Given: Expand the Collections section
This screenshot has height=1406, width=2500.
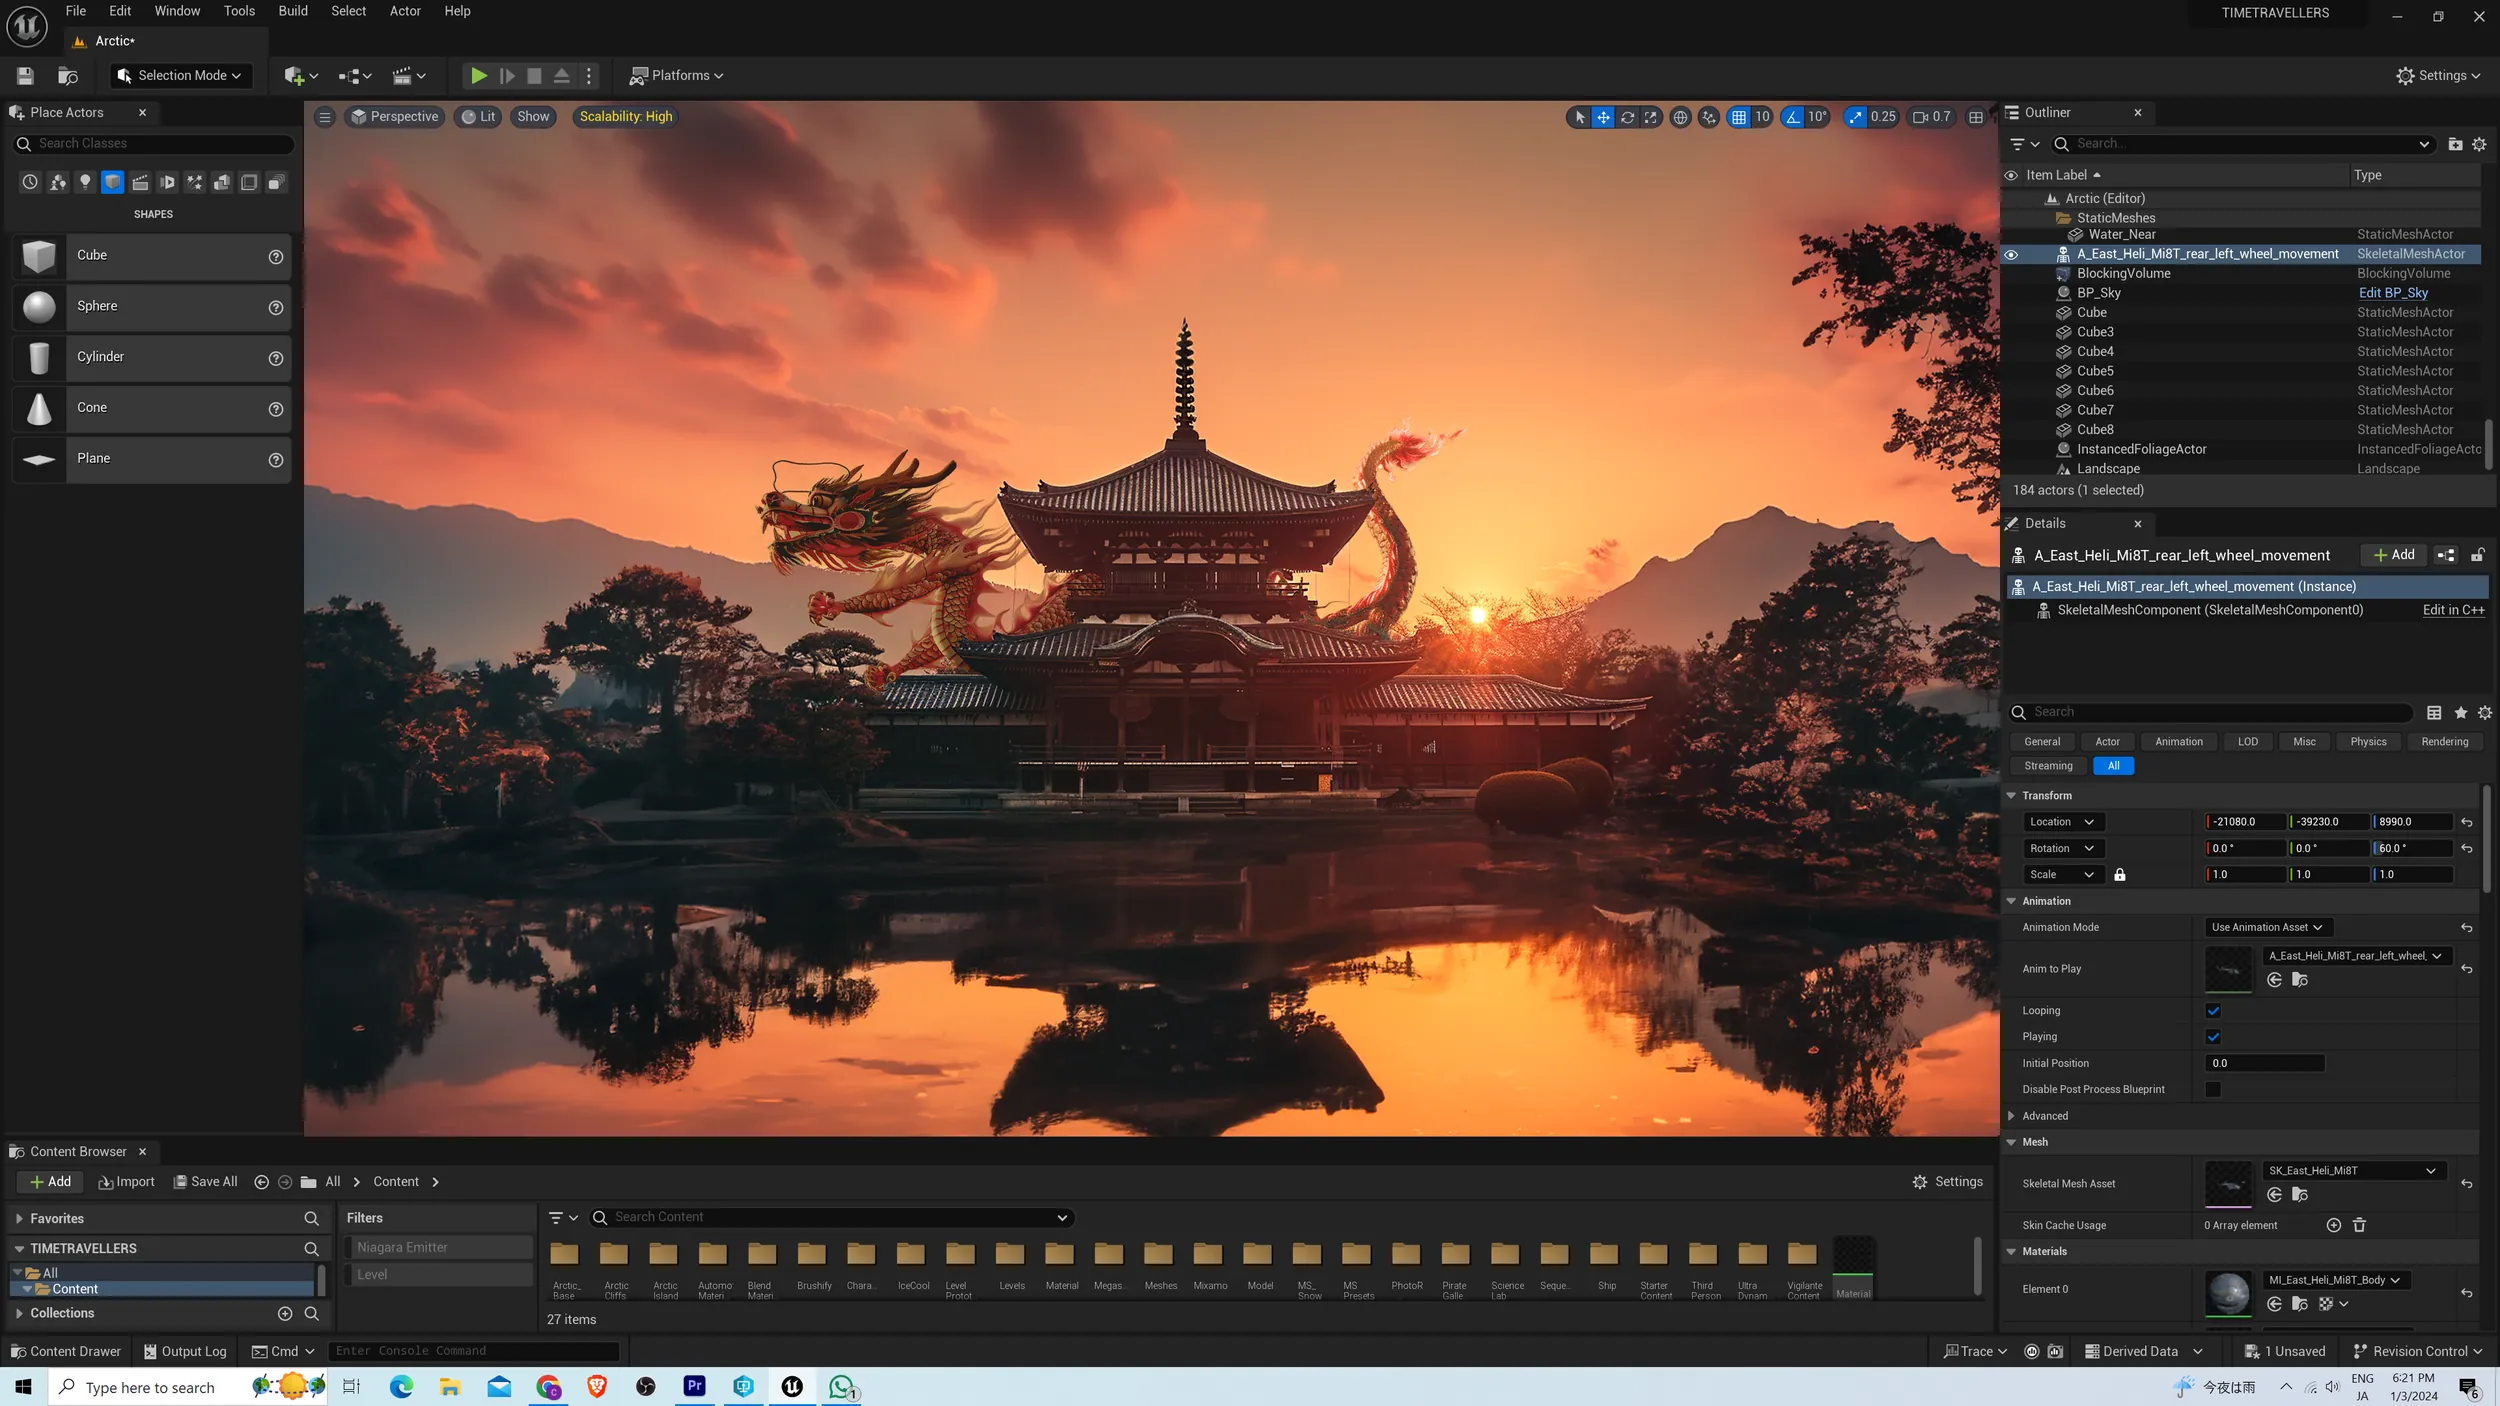Looking at the screenshot, I should click(19, 1314).
